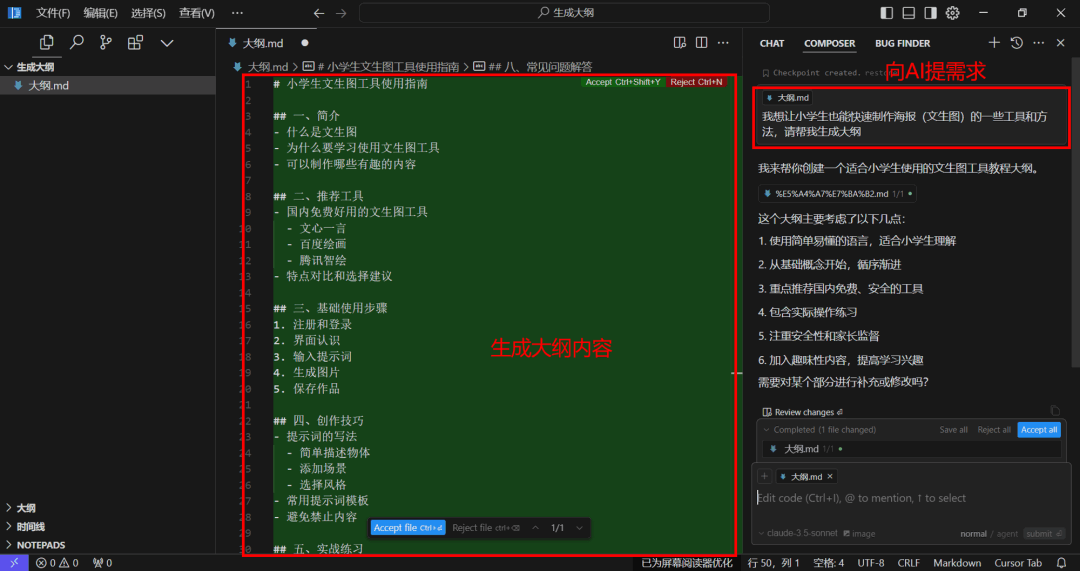Viewport: 1080px width, 571px height.
Task: Switch to the BUG FINDER tab
Action: point(902,43)
